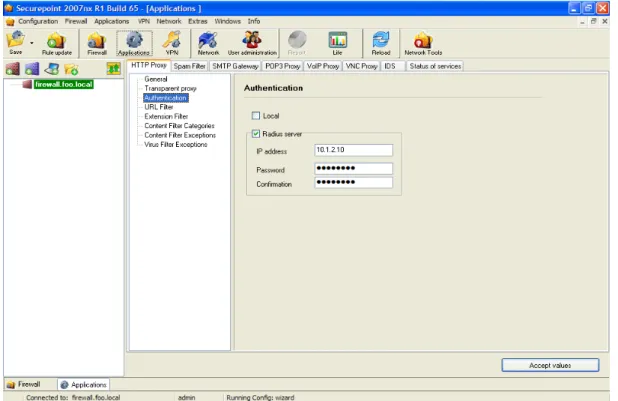
Task: Click the red firewall icon in left panel toolbar
Action: [x=13, y=69]
